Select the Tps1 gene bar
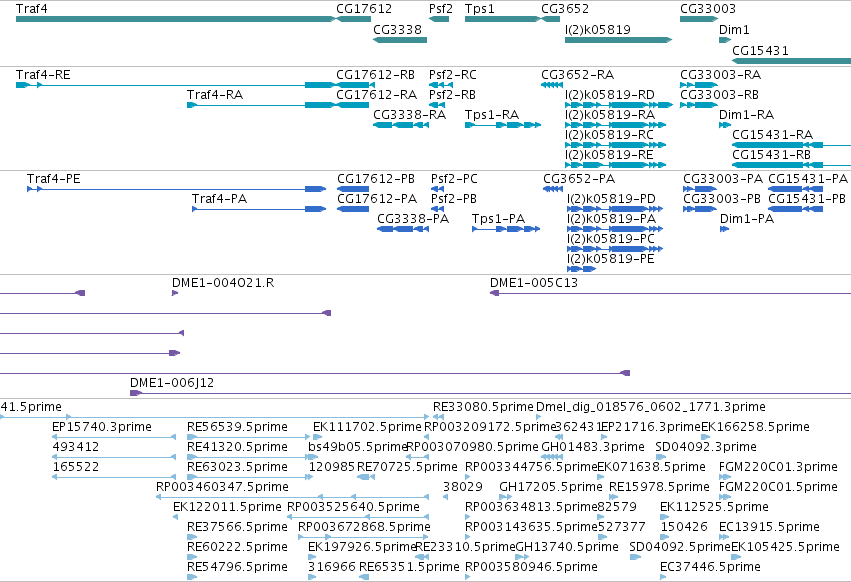Screen dimensions: 851x582 [x=503, y=19]
